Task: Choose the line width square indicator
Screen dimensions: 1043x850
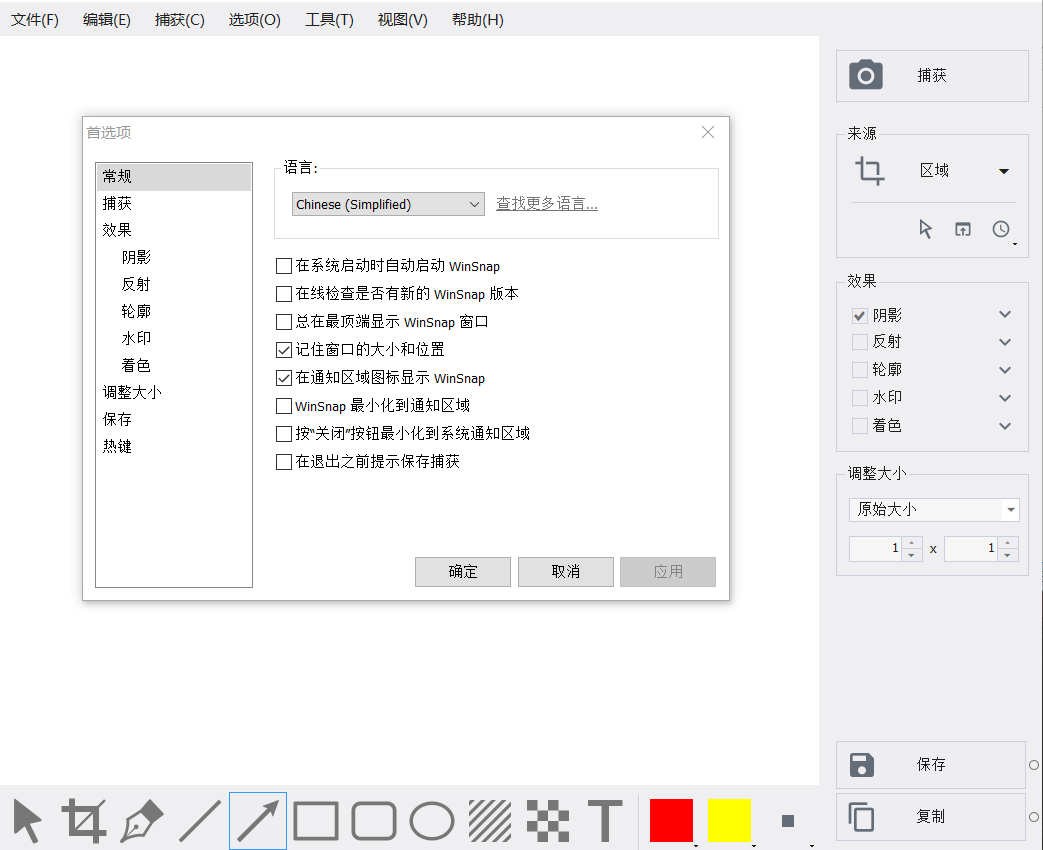Action: [788, 821]
